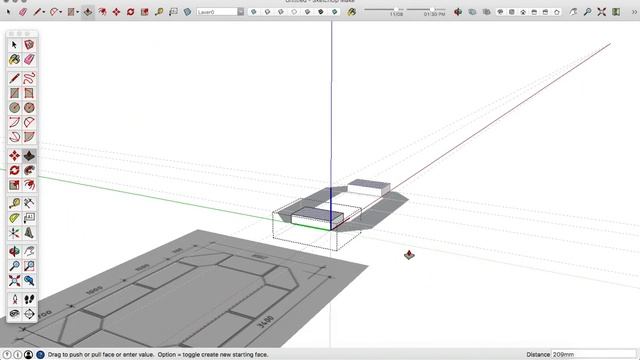Switch to Shaded face style

308,12
